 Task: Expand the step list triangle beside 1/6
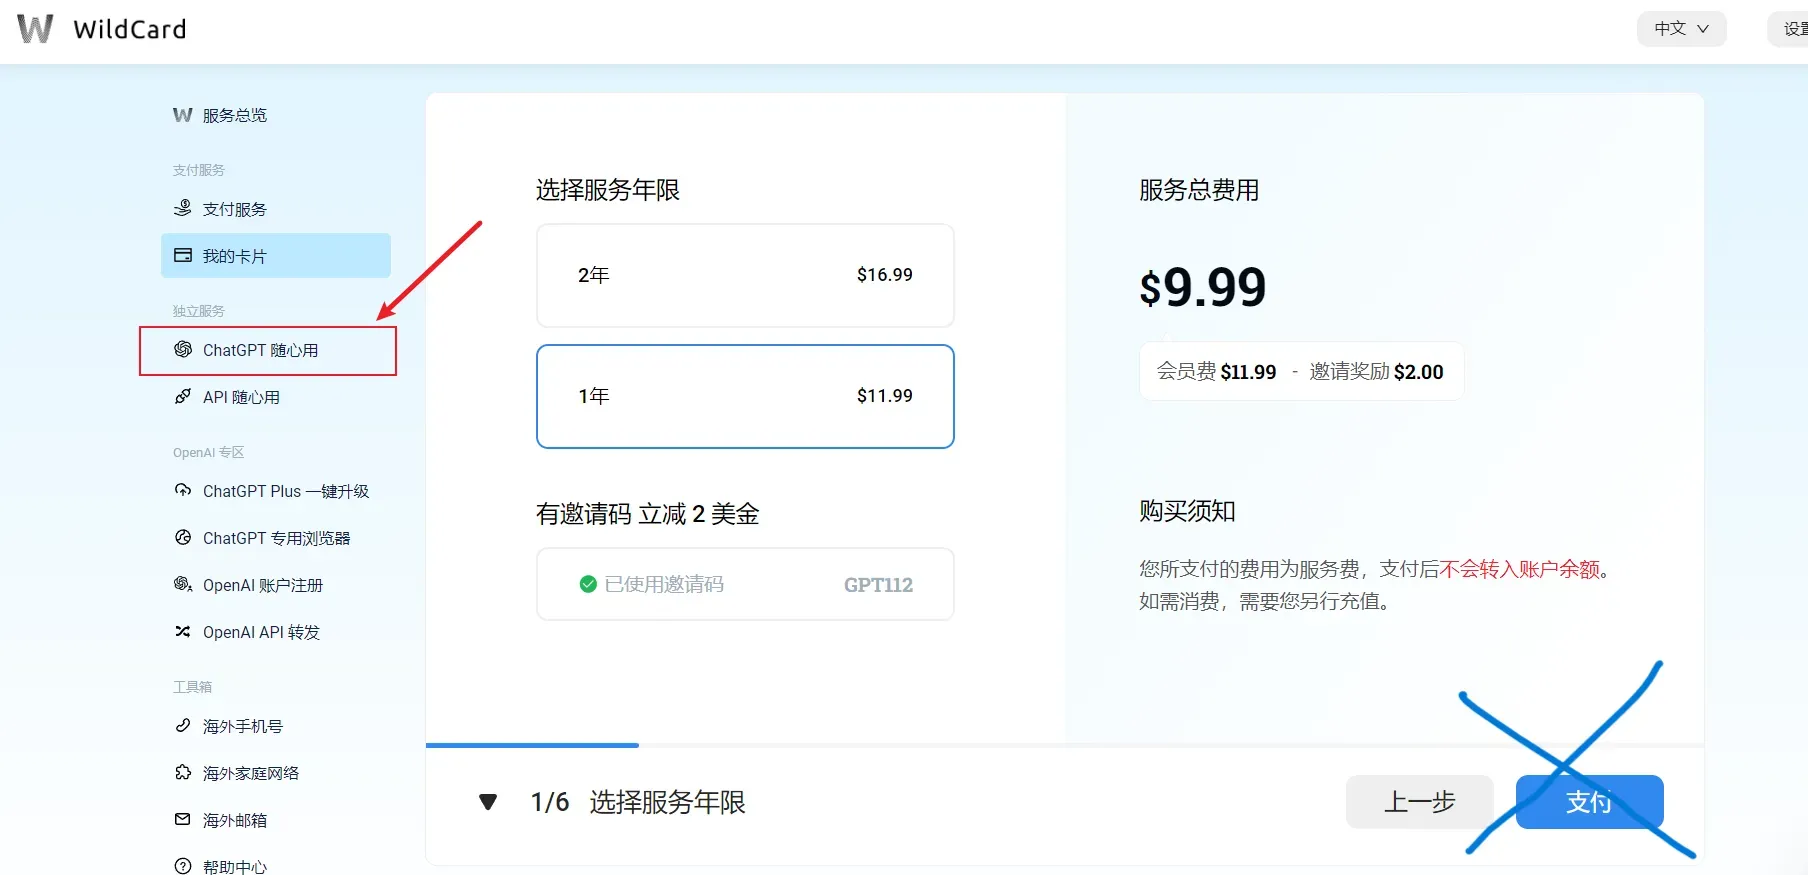tap(488, 802)
